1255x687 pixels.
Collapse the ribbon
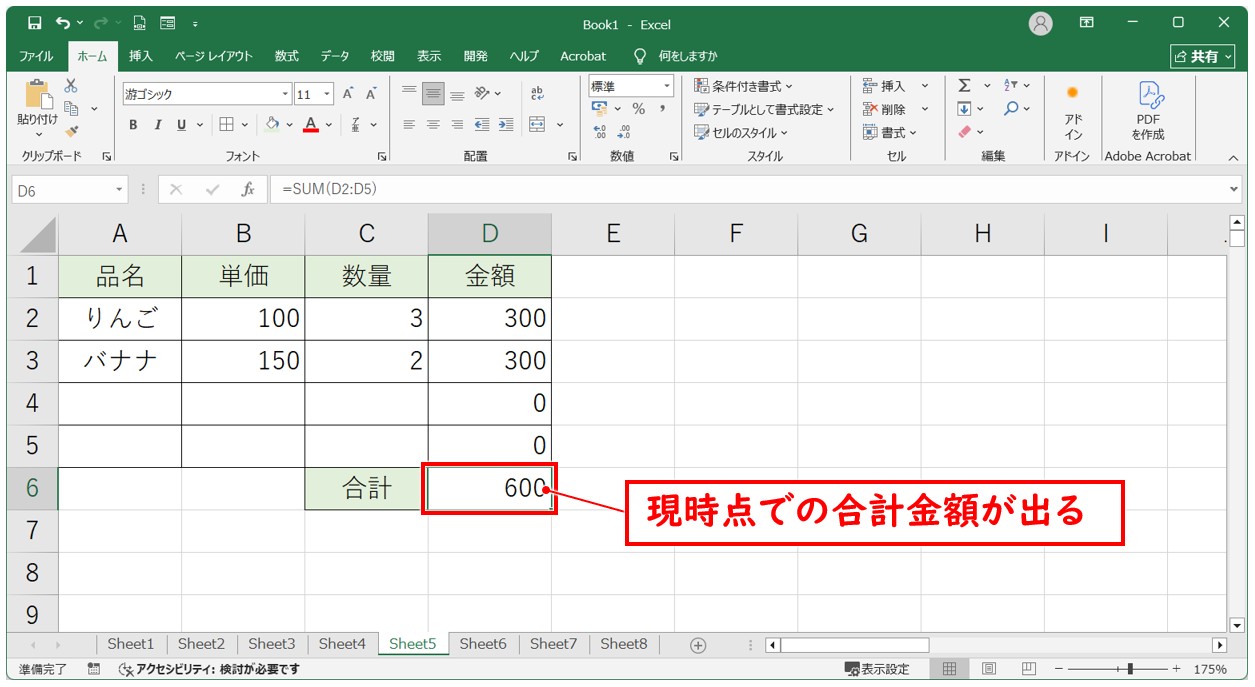(1232, 157)
